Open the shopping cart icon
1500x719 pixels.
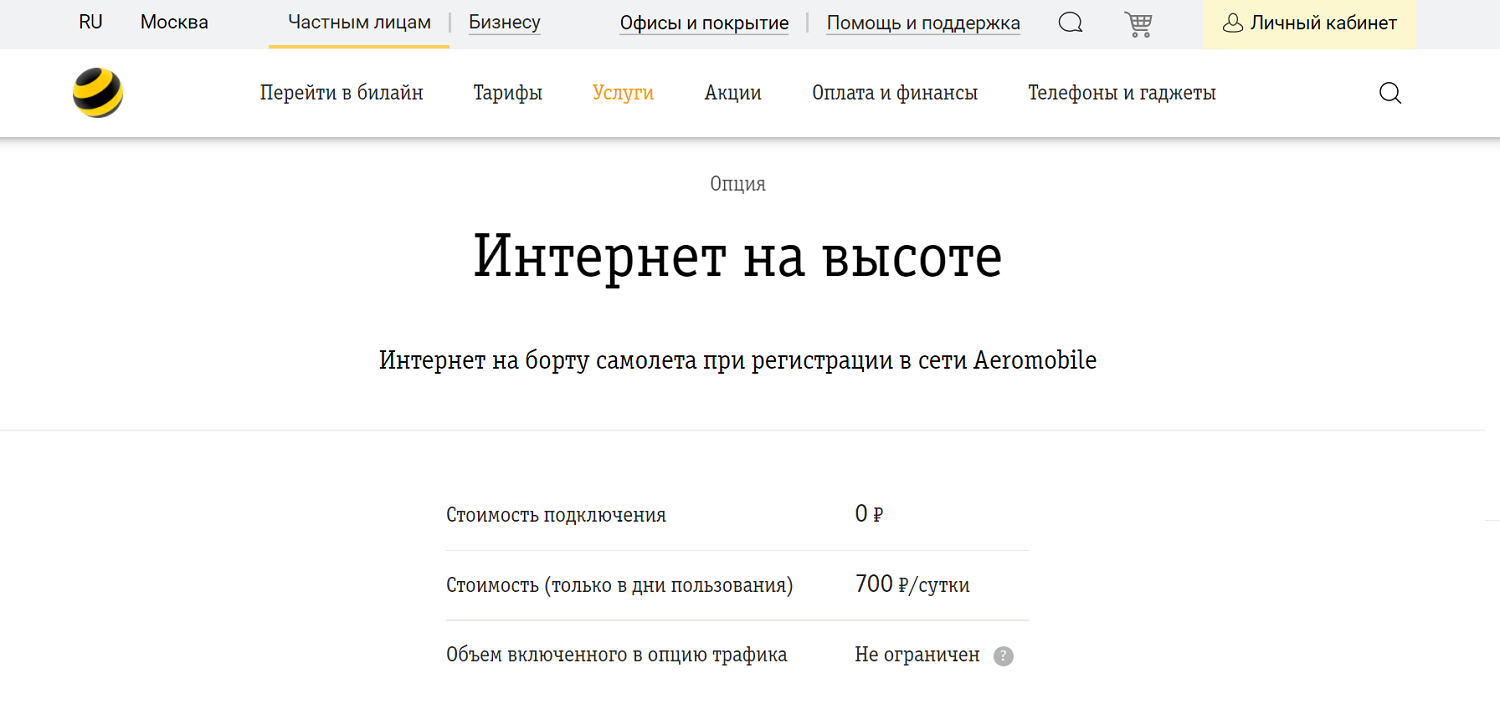coord(1138,24)
